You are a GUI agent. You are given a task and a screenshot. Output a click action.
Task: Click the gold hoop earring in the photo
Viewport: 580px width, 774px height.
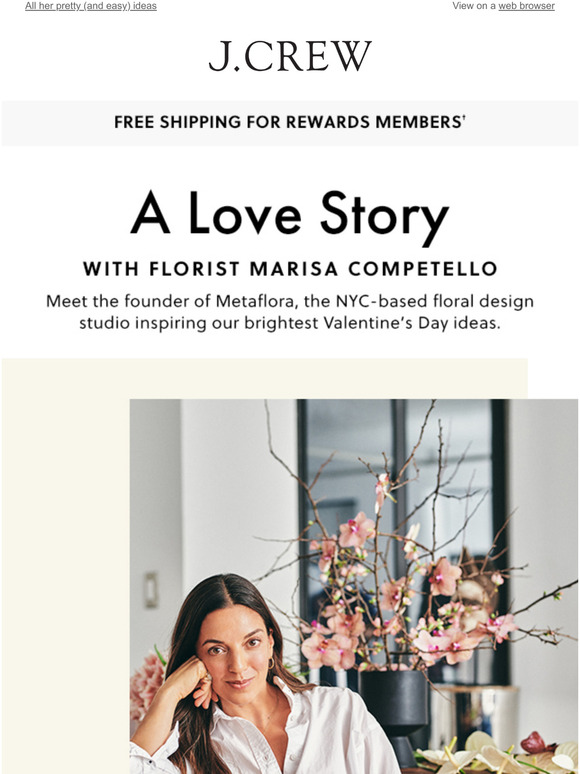271,662
